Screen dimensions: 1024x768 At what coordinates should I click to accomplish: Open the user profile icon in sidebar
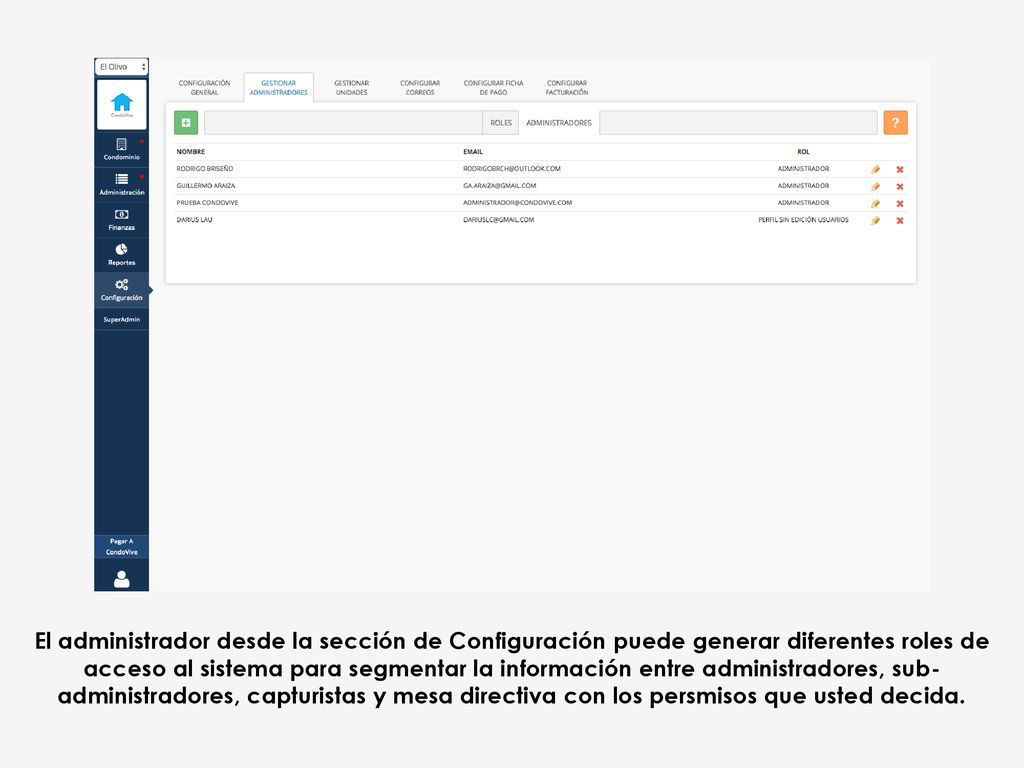coord(121,579)
